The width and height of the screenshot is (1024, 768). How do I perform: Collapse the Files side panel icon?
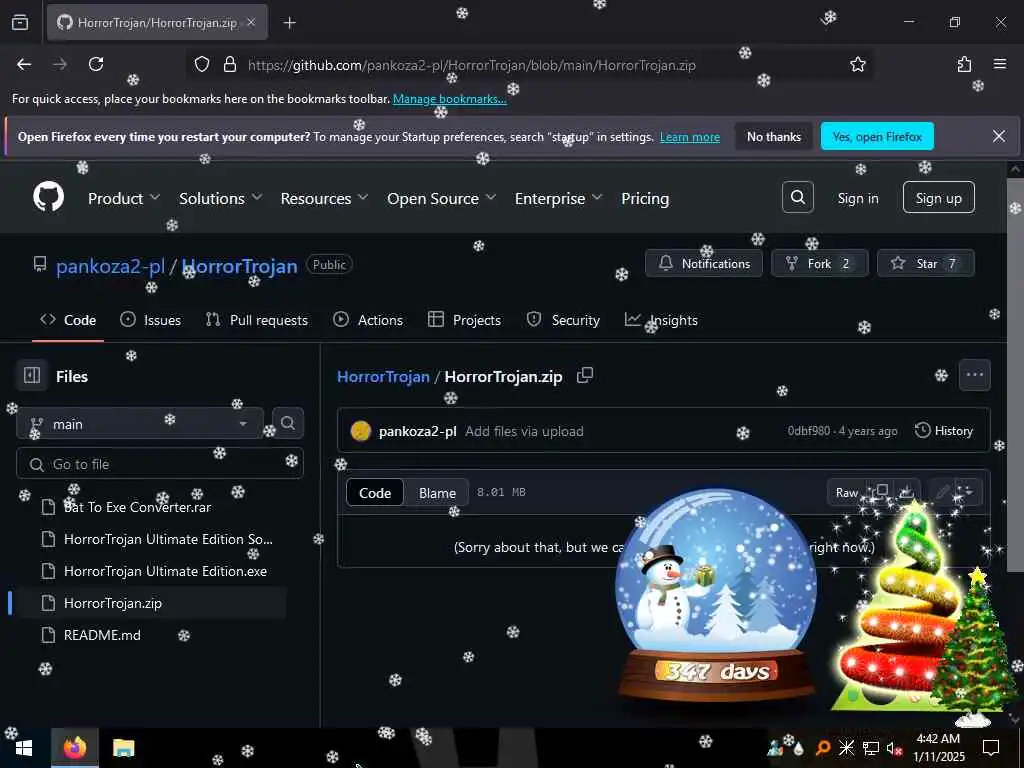(x=32, y=376)
